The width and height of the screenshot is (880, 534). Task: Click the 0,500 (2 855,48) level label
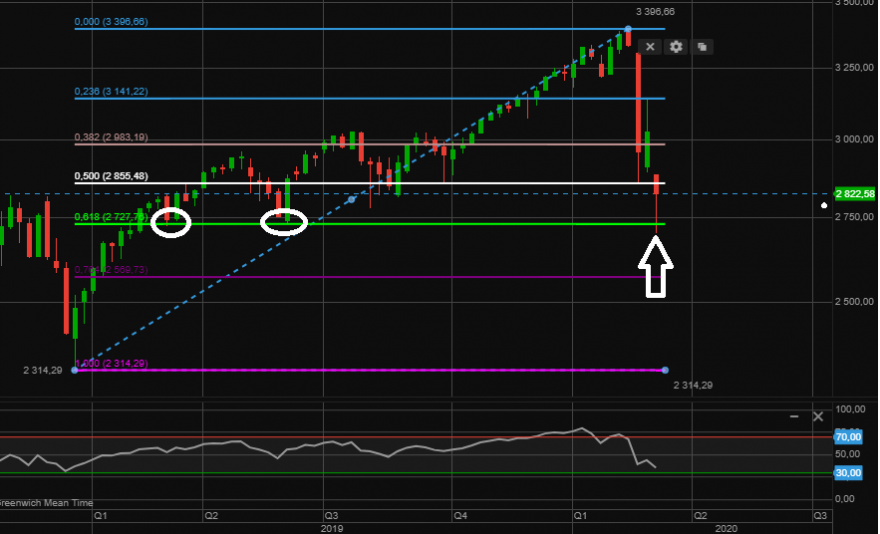pyautogui.click(x=111, y=176)
